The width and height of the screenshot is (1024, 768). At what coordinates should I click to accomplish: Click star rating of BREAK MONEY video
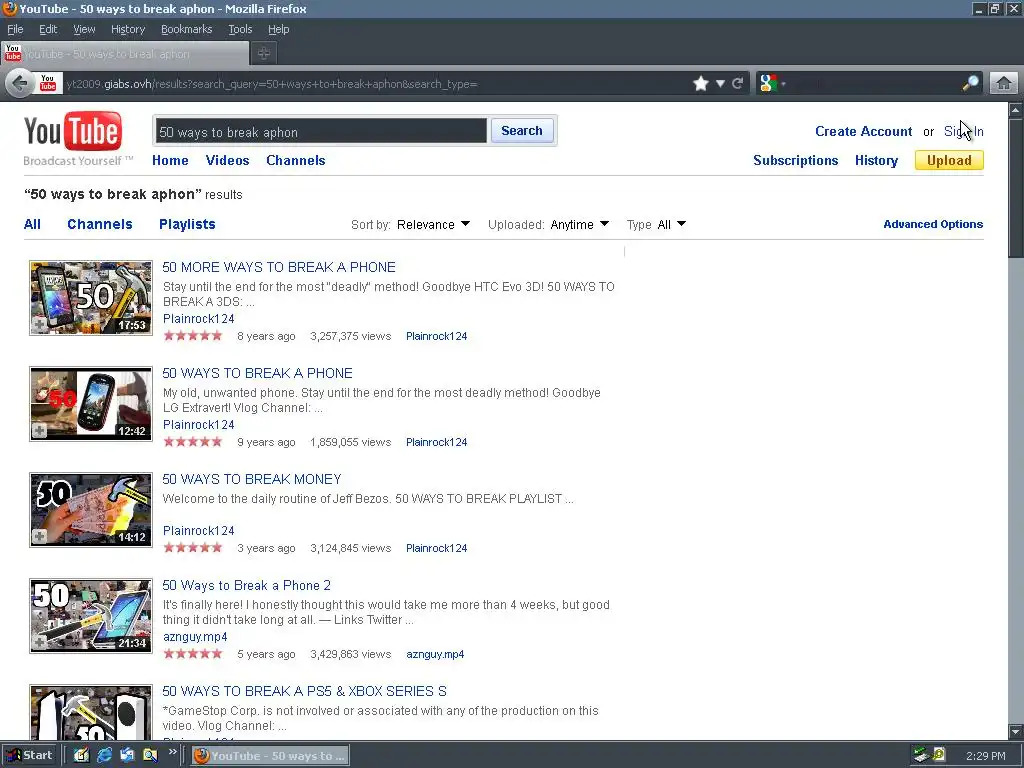tap(193, 548)
